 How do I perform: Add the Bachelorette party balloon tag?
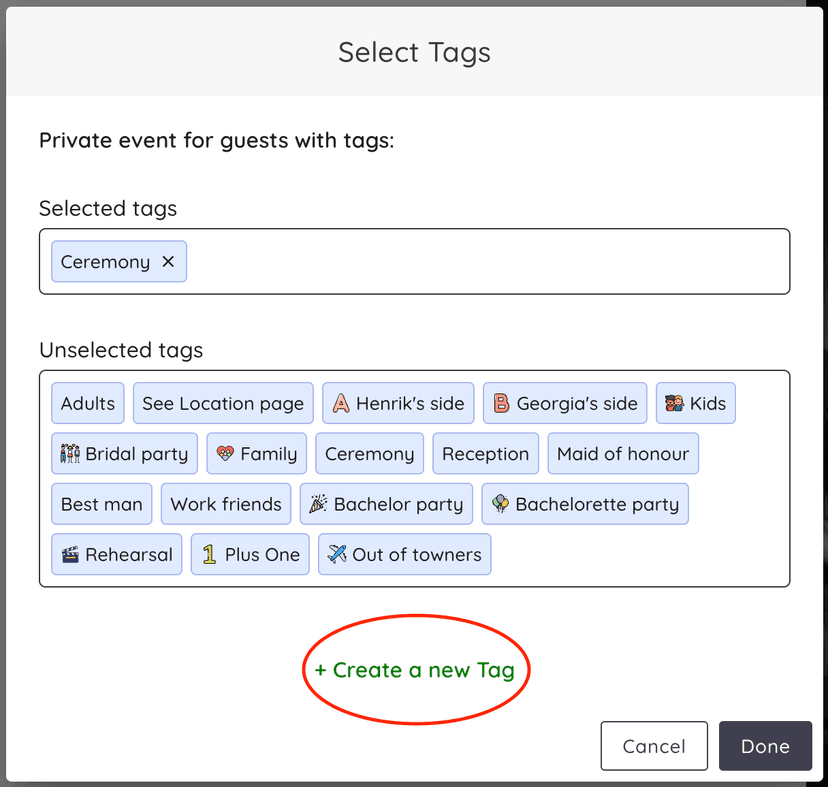(585, 503)
